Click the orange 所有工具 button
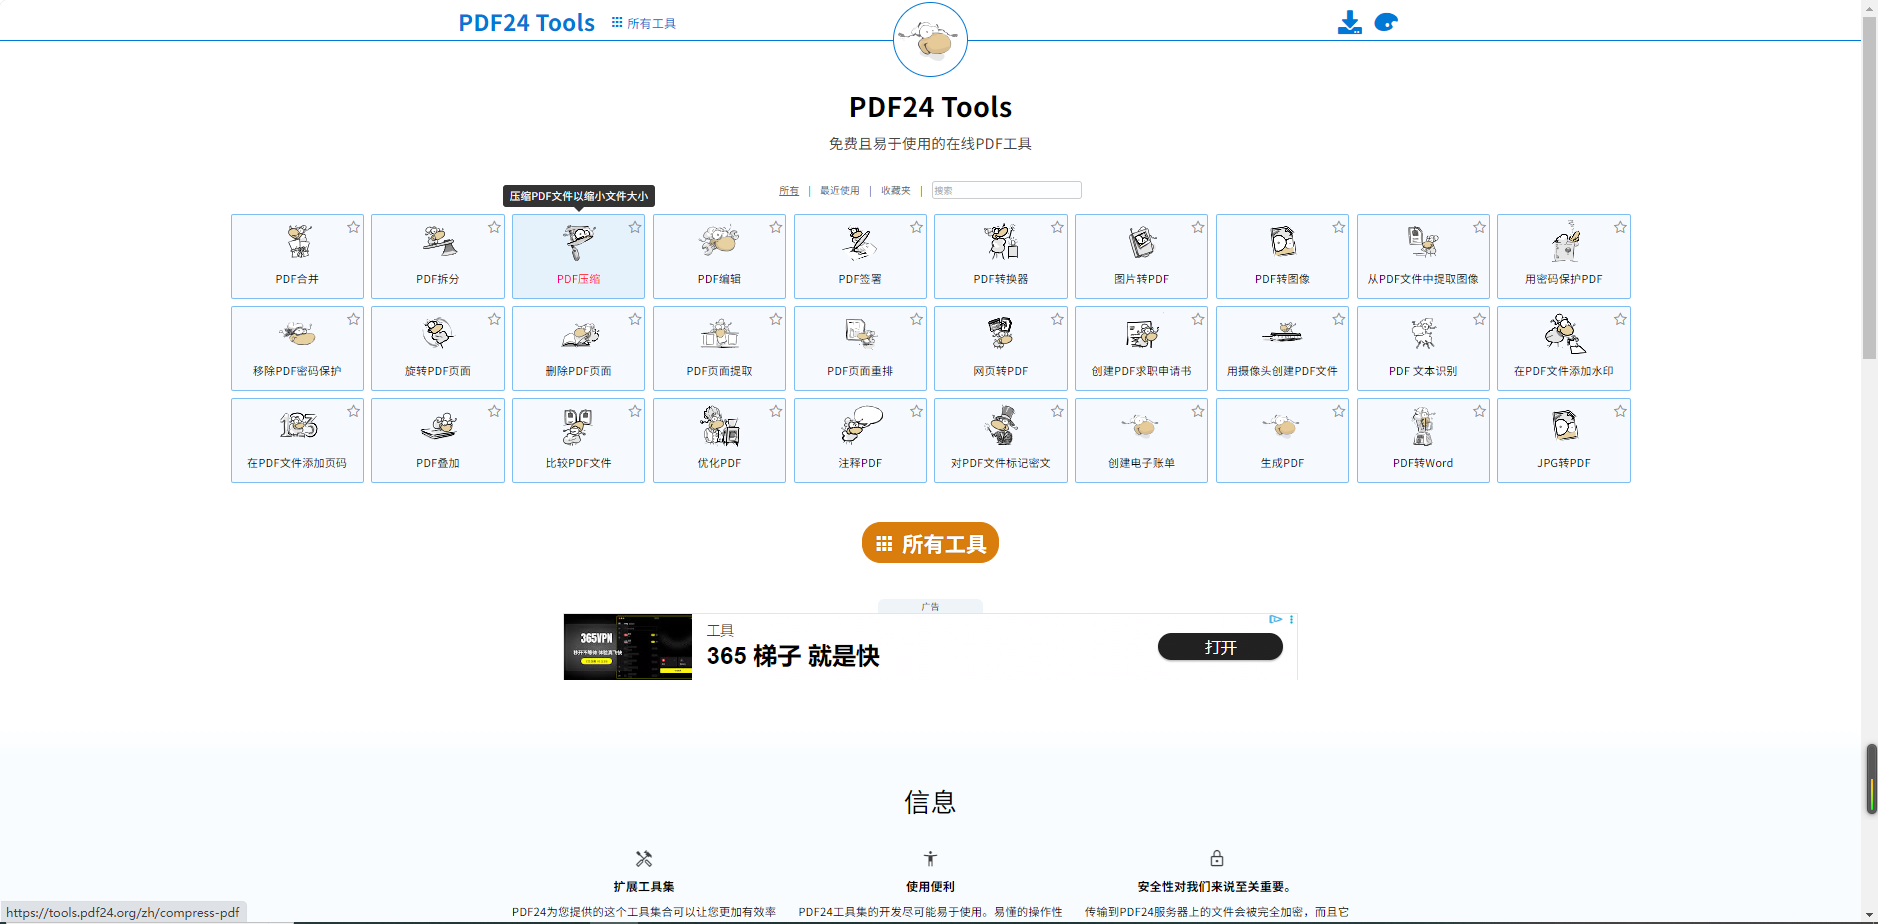The height and width of the screenshot is (924, 1878). (930, 543)
